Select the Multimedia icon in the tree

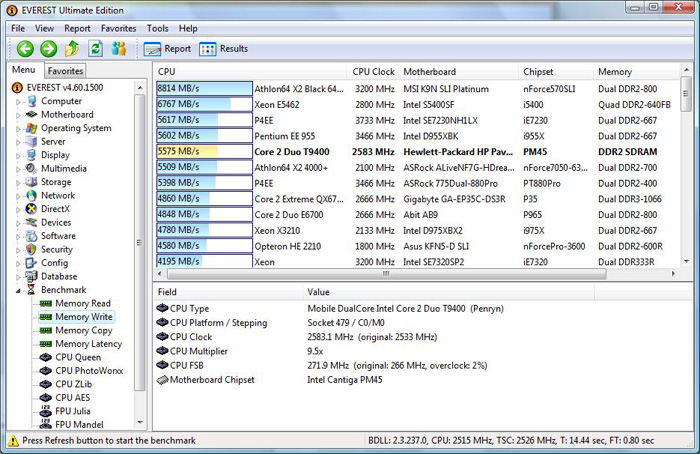coord(31,168)
